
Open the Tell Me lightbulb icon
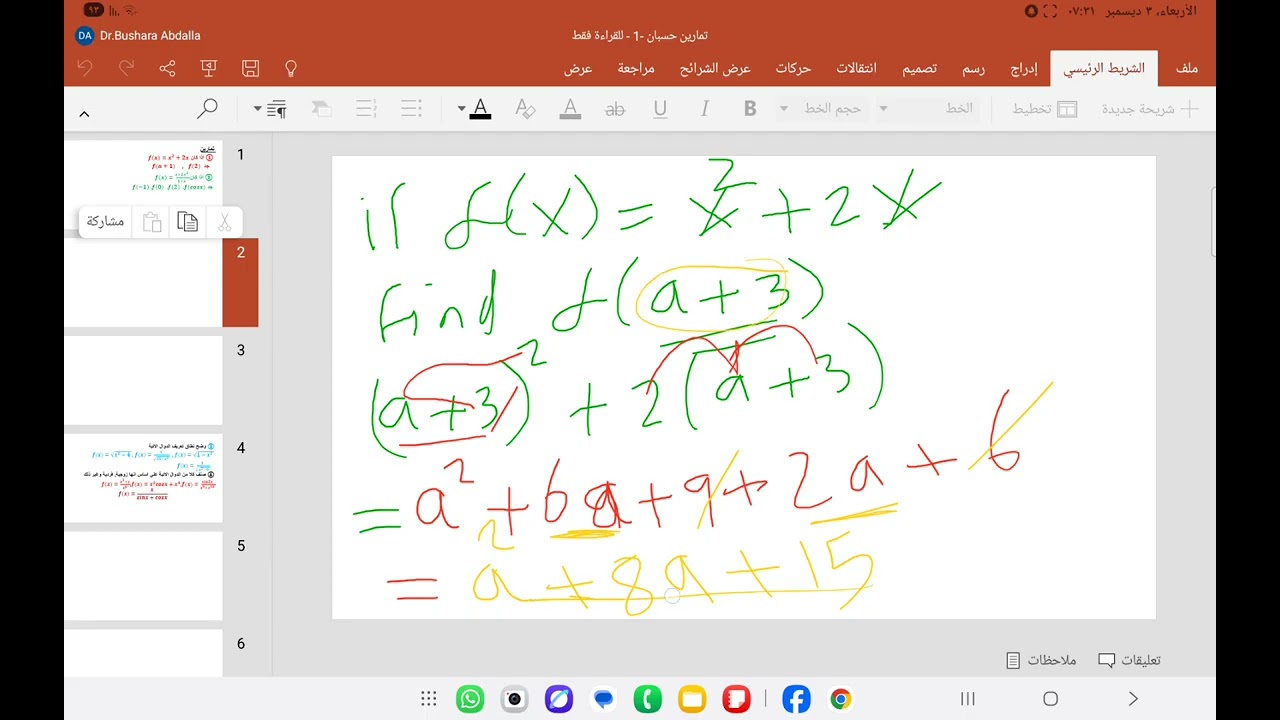tap(291, 68)
